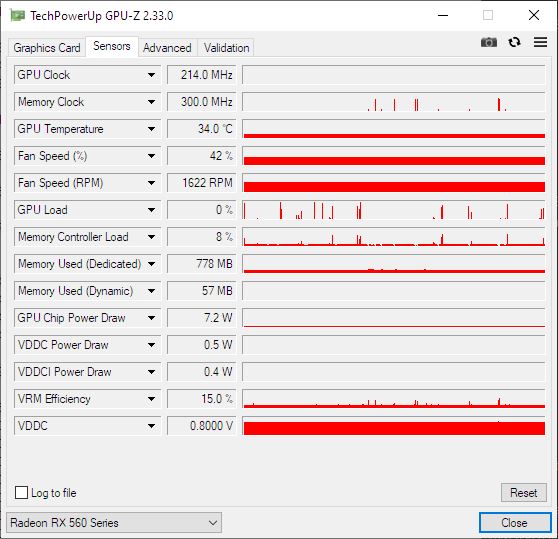Screen dimensions: 558x539
Task: Click the Fan Speed (RPM) history graph
Action: click(x=394, y=183)
